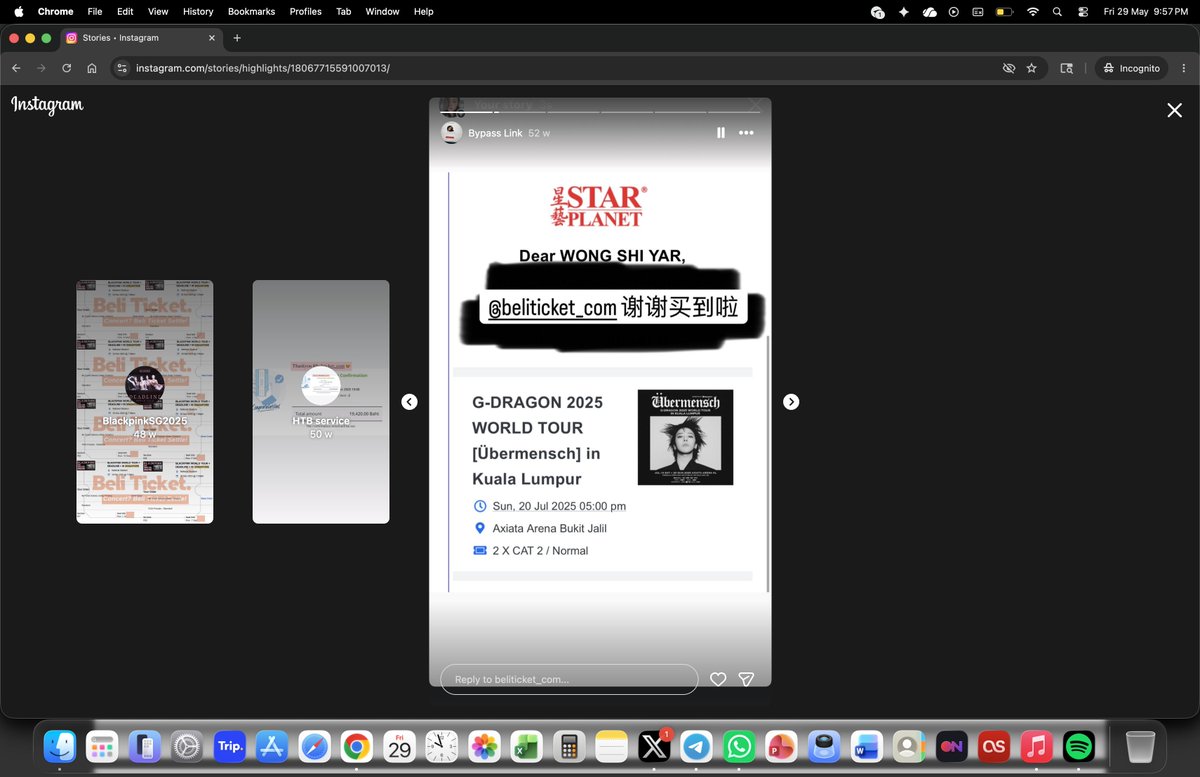Open the Edit menu

125,11
